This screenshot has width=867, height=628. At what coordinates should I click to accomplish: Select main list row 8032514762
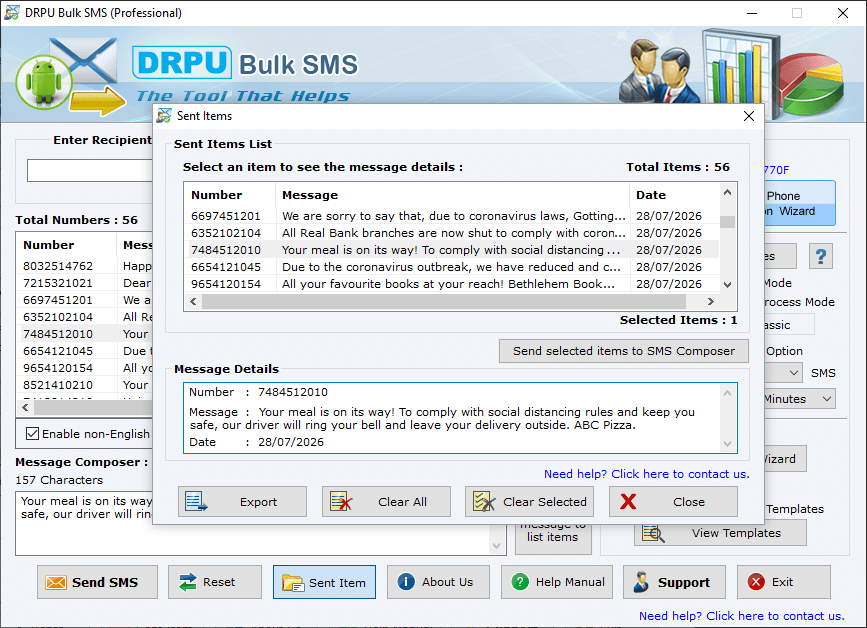(x=87, y=266)
